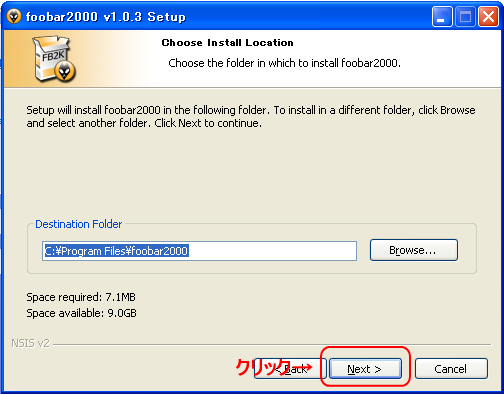
Task: Click the 'Choose Install Location' heading
Action: pyautogui.click(x=227, y=43)
